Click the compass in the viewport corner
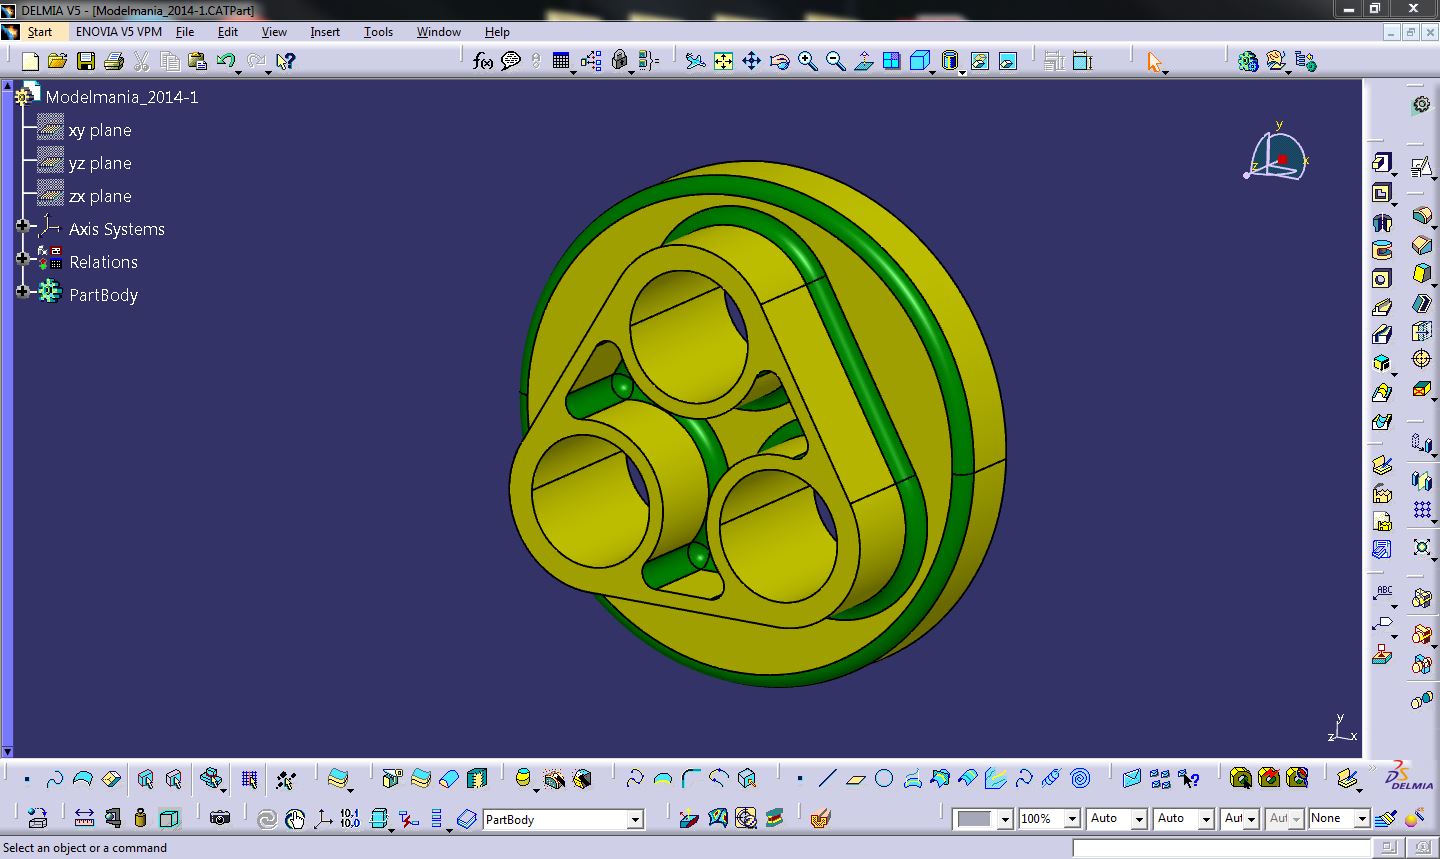 (1278, 153)
